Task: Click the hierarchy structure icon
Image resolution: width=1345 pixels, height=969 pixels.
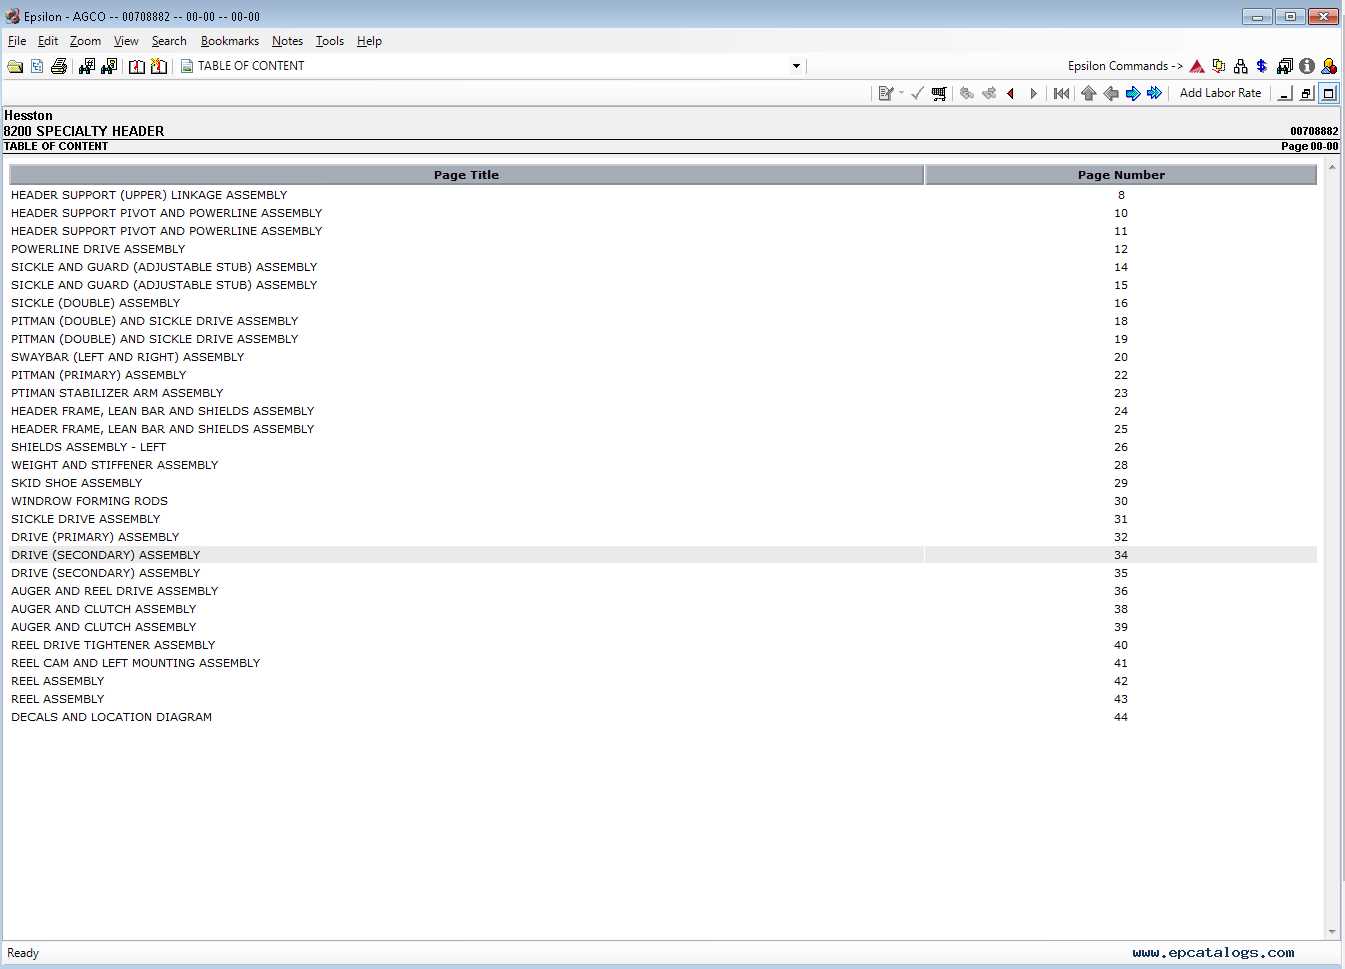Action: point(1240,66)
